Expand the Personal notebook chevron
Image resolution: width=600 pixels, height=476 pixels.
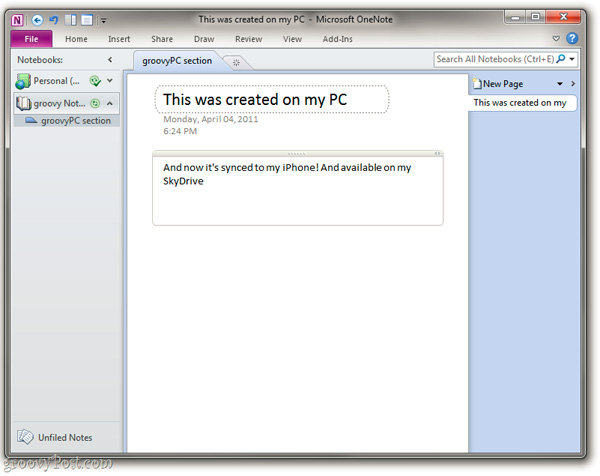tap(110, 81)
